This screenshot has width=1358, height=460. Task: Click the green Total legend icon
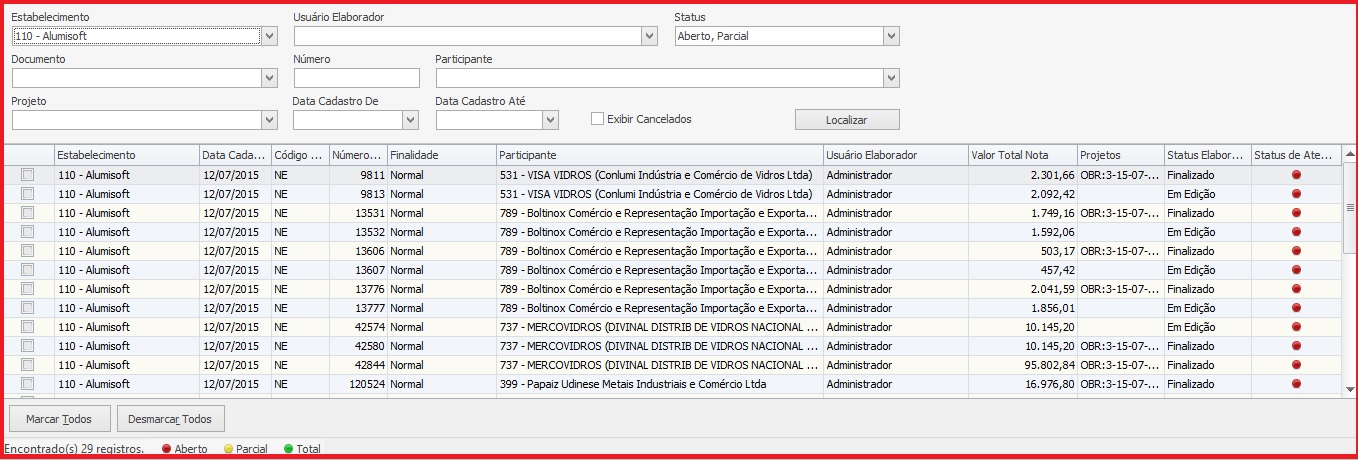(288, 449)
